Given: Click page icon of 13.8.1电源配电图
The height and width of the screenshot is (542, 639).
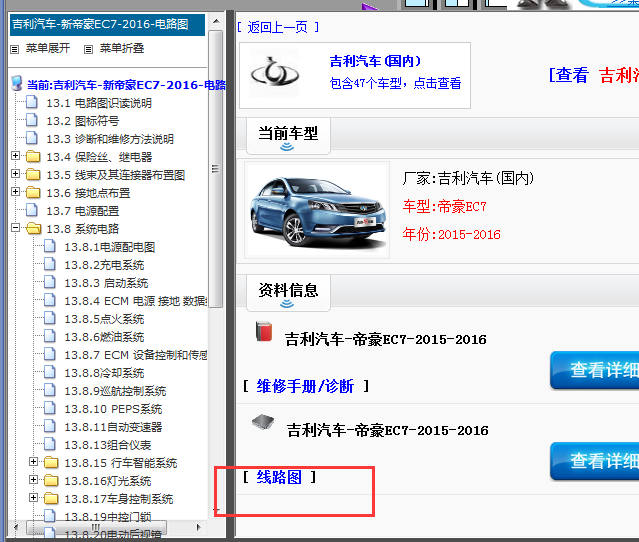Looking at the screenshot, I should tap(50, 246).
